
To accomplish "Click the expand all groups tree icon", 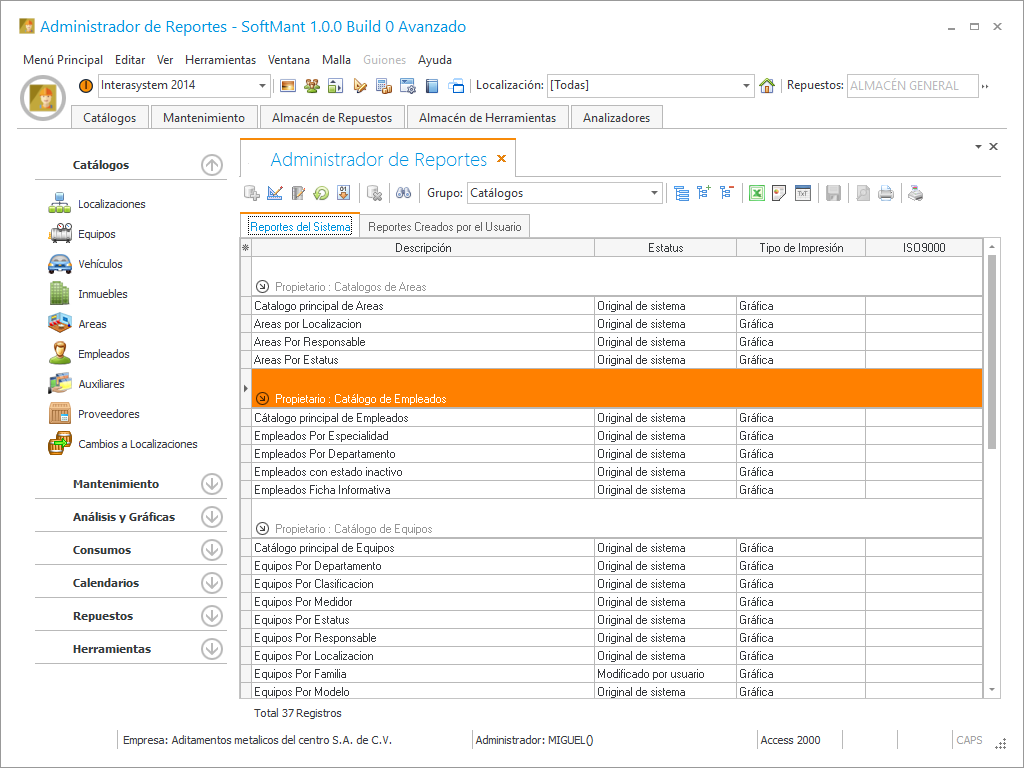I will 703,193.
